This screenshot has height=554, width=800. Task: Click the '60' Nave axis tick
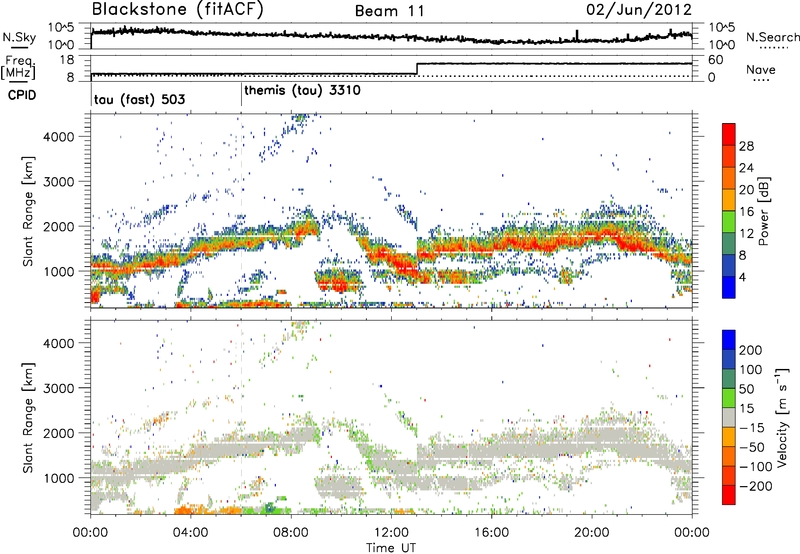coord(716,60)
